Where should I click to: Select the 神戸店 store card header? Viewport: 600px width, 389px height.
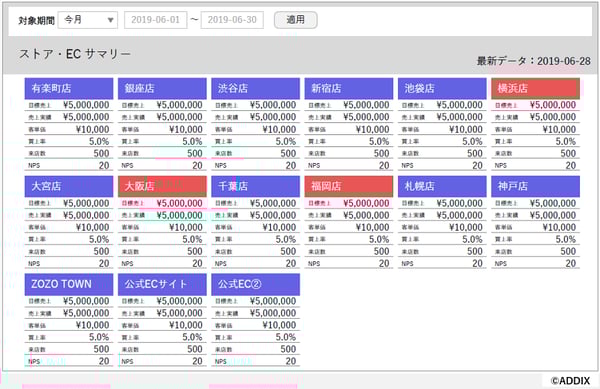[x=536, y=186]
